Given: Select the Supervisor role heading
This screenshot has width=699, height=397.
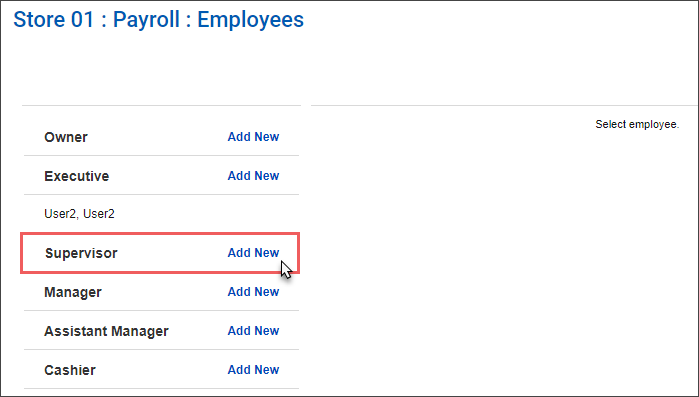Looking at the screenshot, I should (x=81, y=253).
